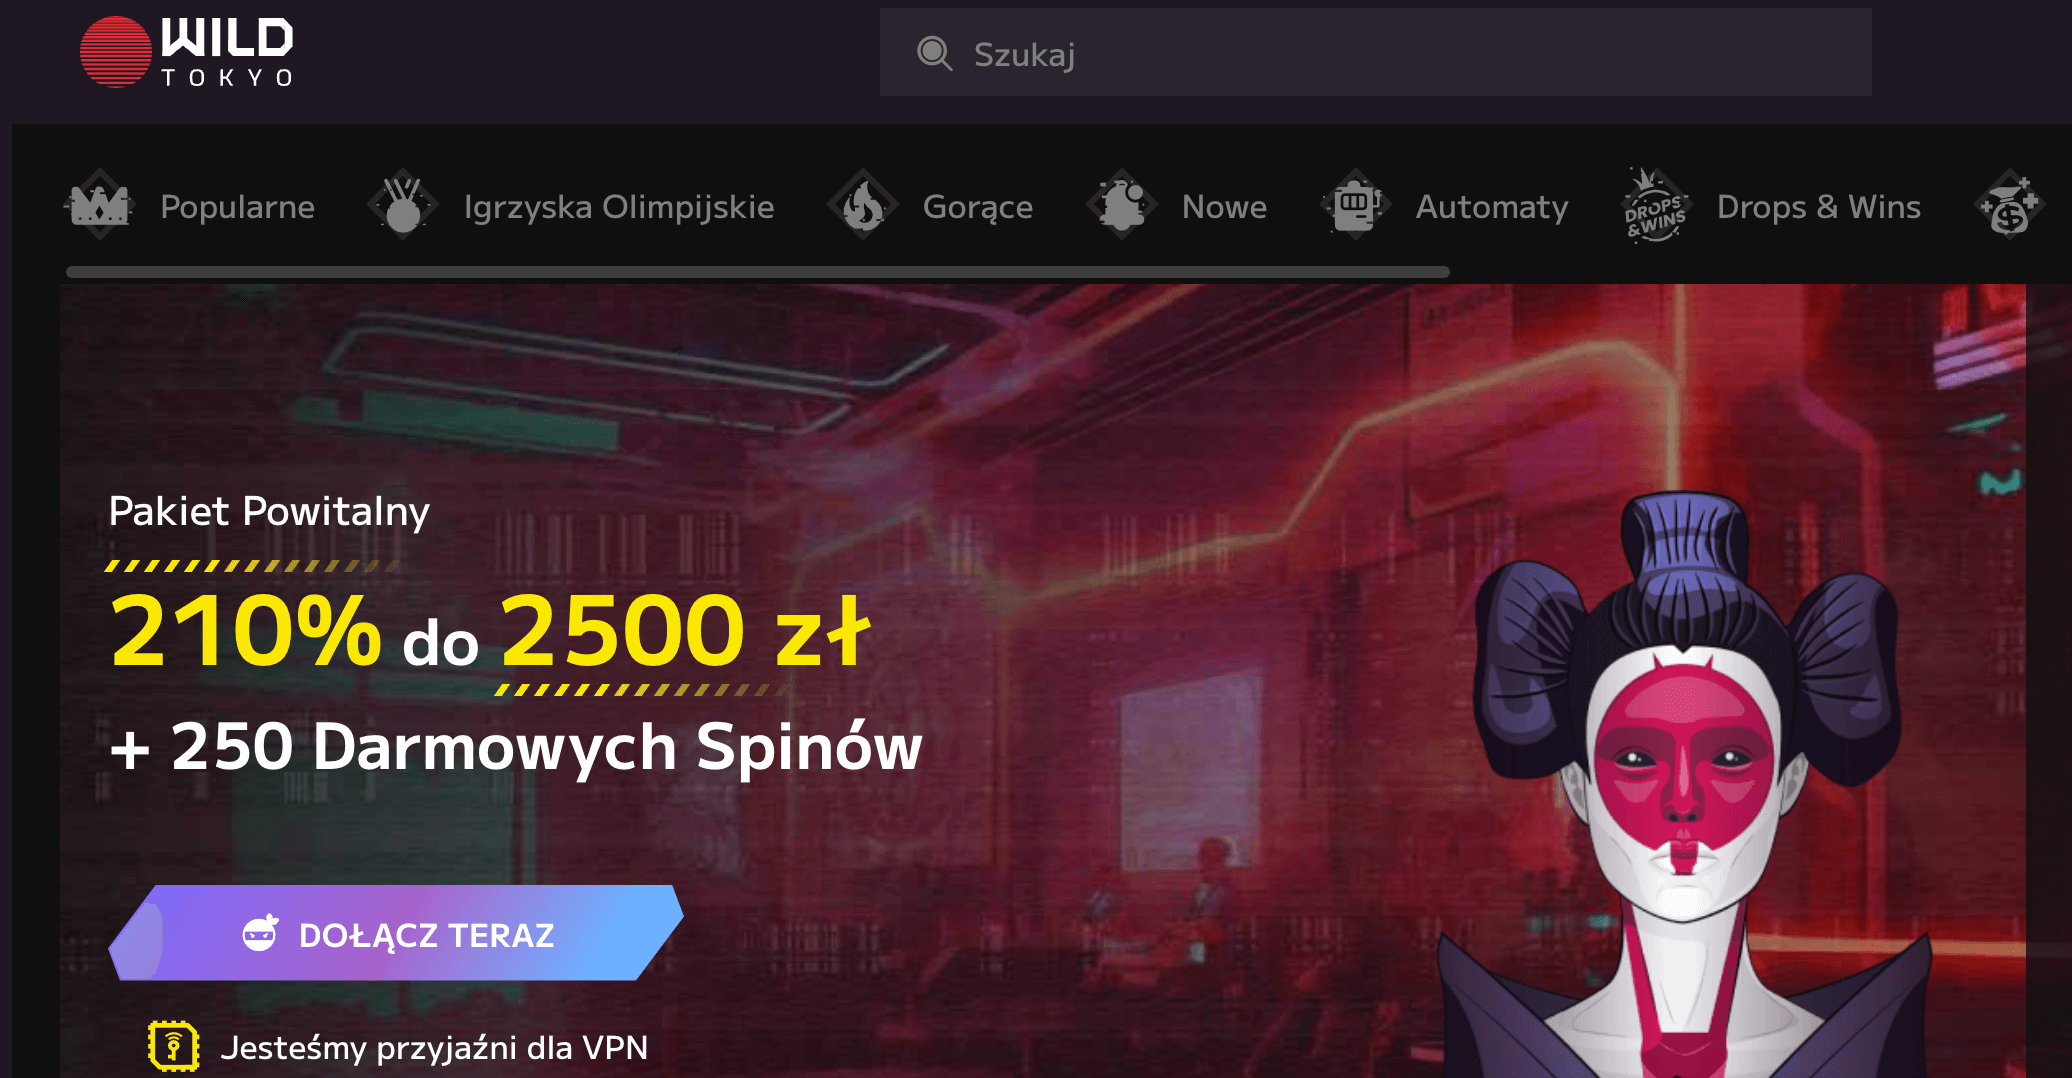Viewport: 2072px width, 1078px height.
Task: Click the magnifier icon in search bar
Action: (x=935, y=53)
